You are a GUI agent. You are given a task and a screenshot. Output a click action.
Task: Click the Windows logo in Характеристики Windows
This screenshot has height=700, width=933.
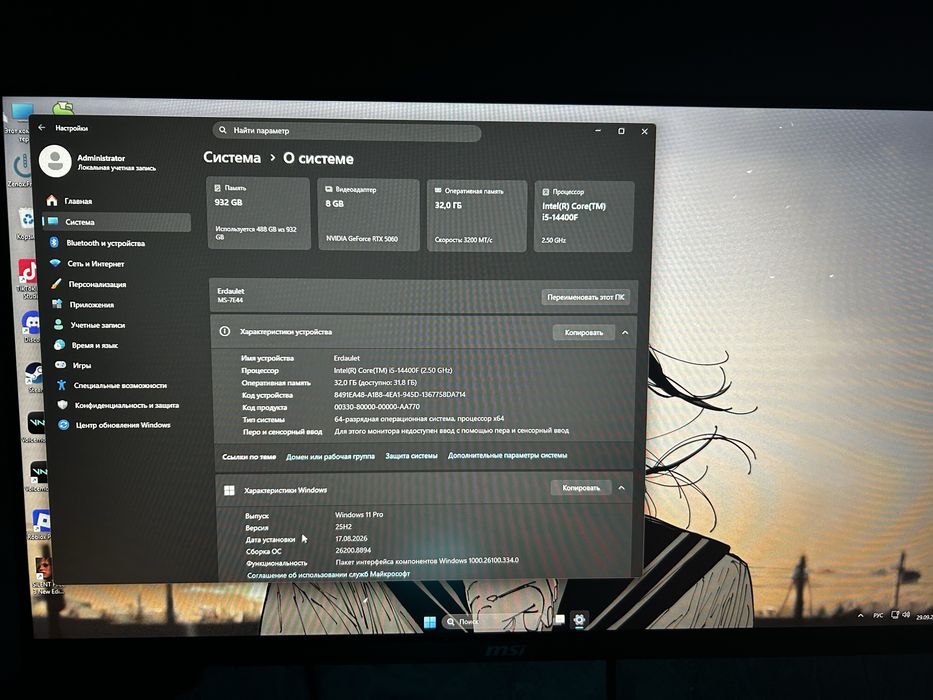coord(229,490)
